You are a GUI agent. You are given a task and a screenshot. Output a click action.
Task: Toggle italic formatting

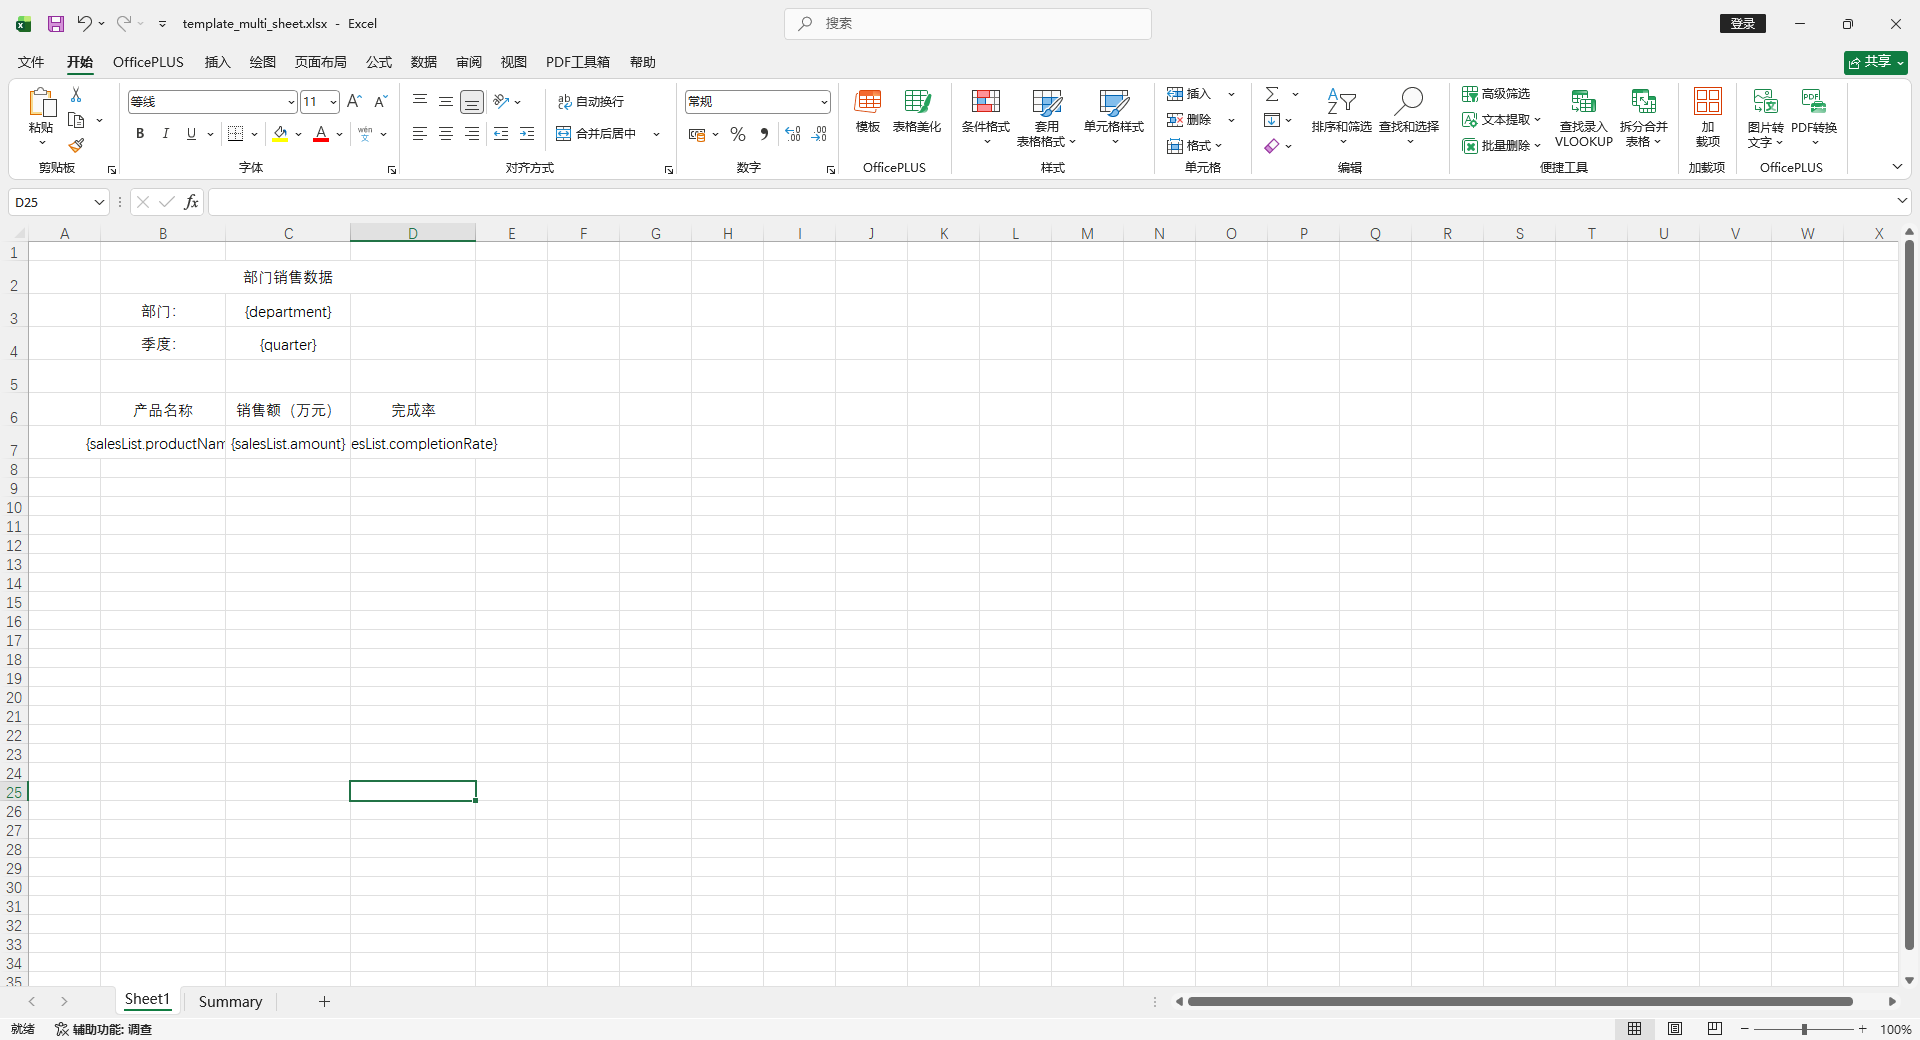(x=166, y=134)
